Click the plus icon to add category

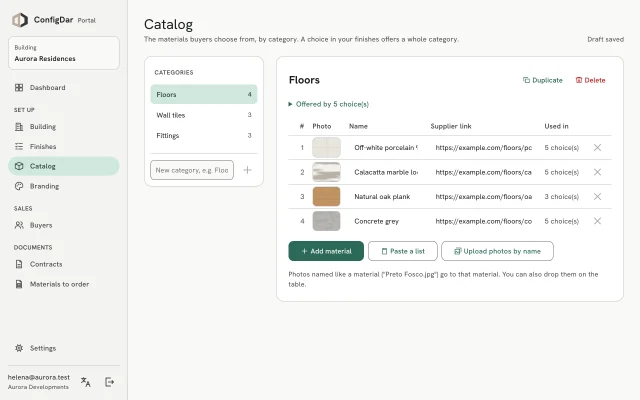point(247,170)
